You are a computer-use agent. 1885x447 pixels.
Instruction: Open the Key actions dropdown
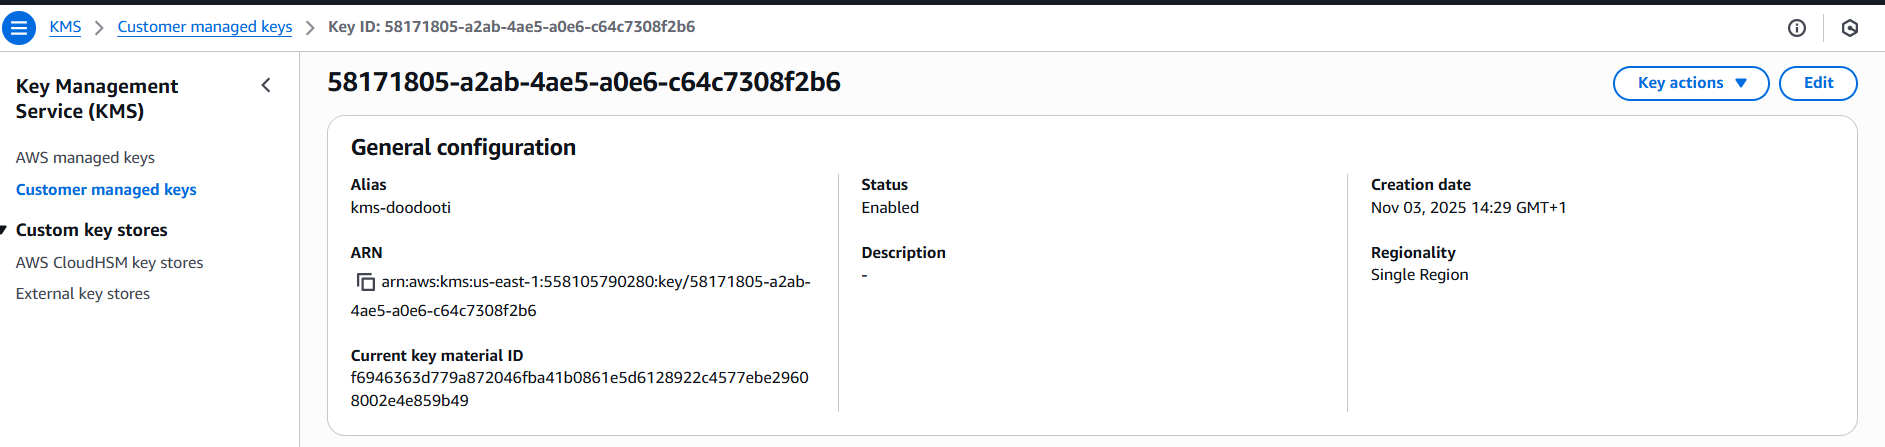click(1690, 83)
